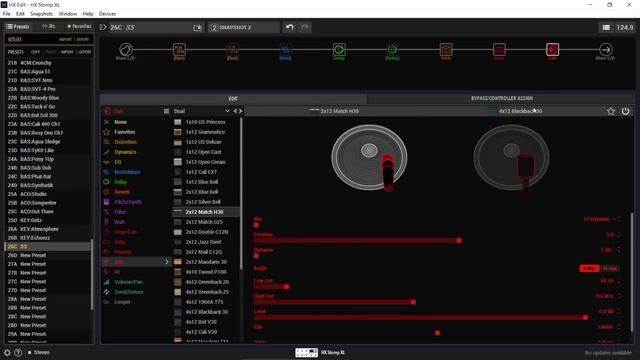Open preferences gear icon at bottom left
This screenshot has height=360, width=640.
coord(7,352)
